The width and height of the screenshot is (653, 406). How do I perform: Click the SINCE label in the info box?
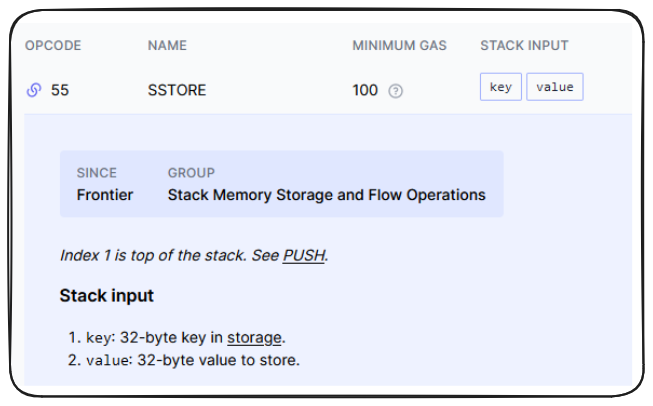(96, 173)
